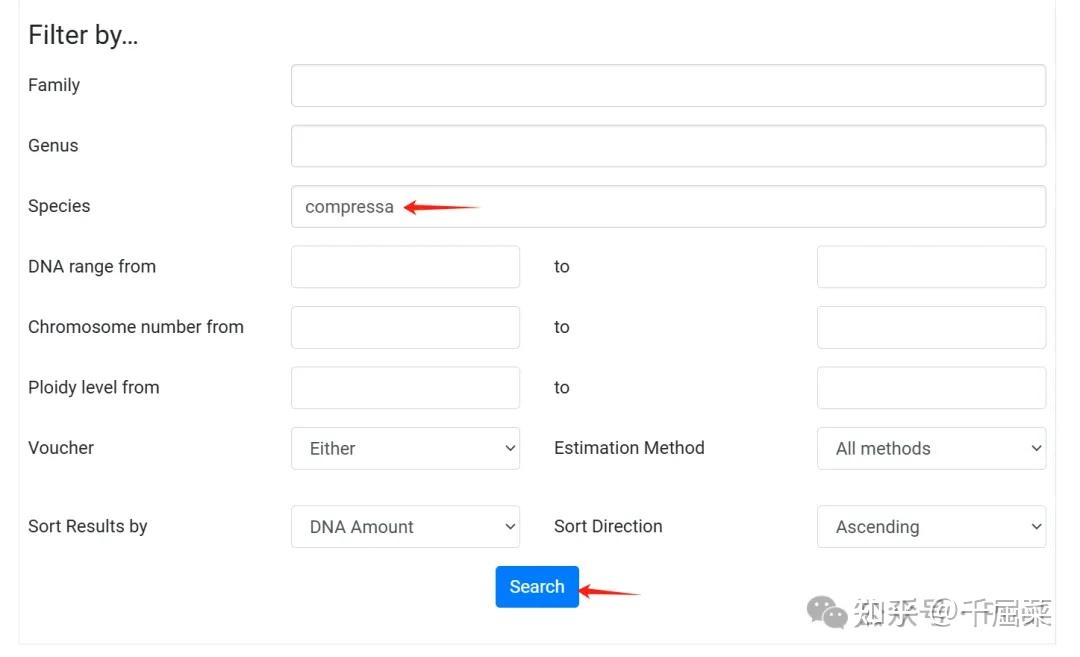
Task: Select the Chromosome number from minimum field
Action: [405, 327]
